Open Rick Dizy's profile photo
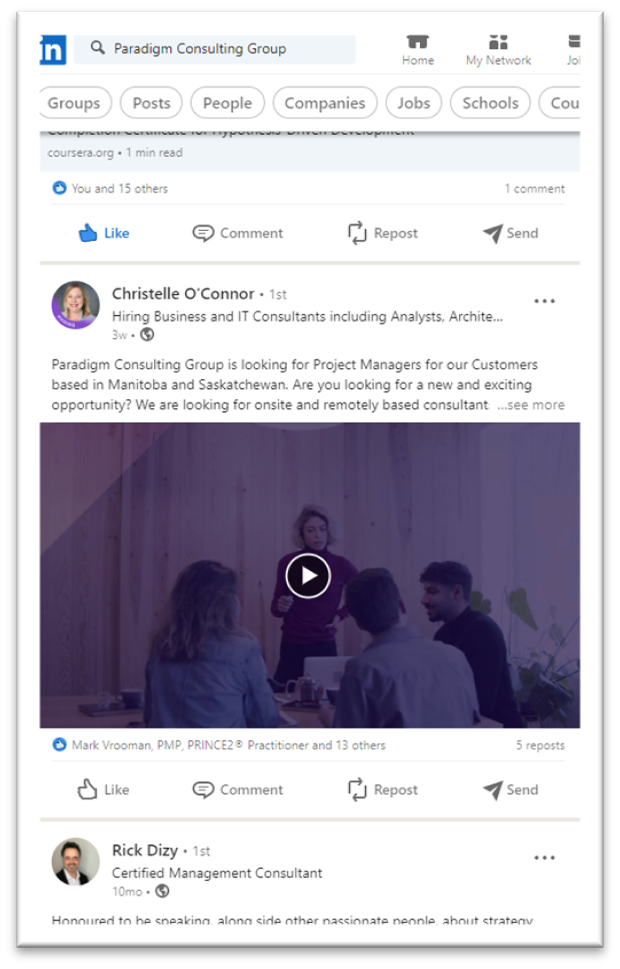The width and height of the screenshot is (620, 969). click(x=75, y=861)
